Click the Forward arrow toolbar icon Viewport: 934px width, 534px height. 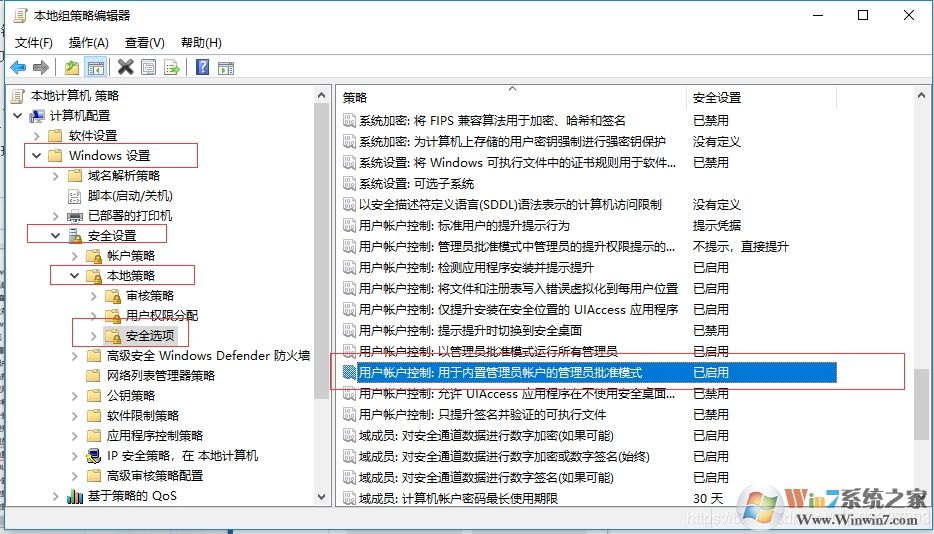(x=41, y=67)
